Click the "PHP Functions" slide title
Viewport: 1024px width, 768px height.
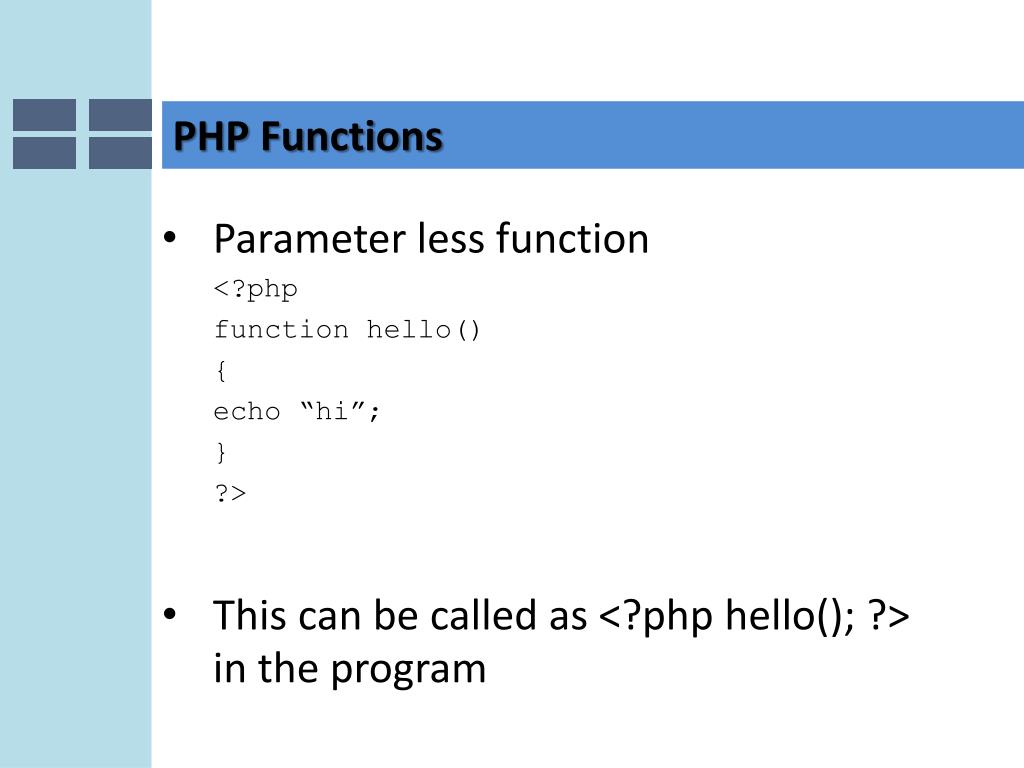(308, 136)
